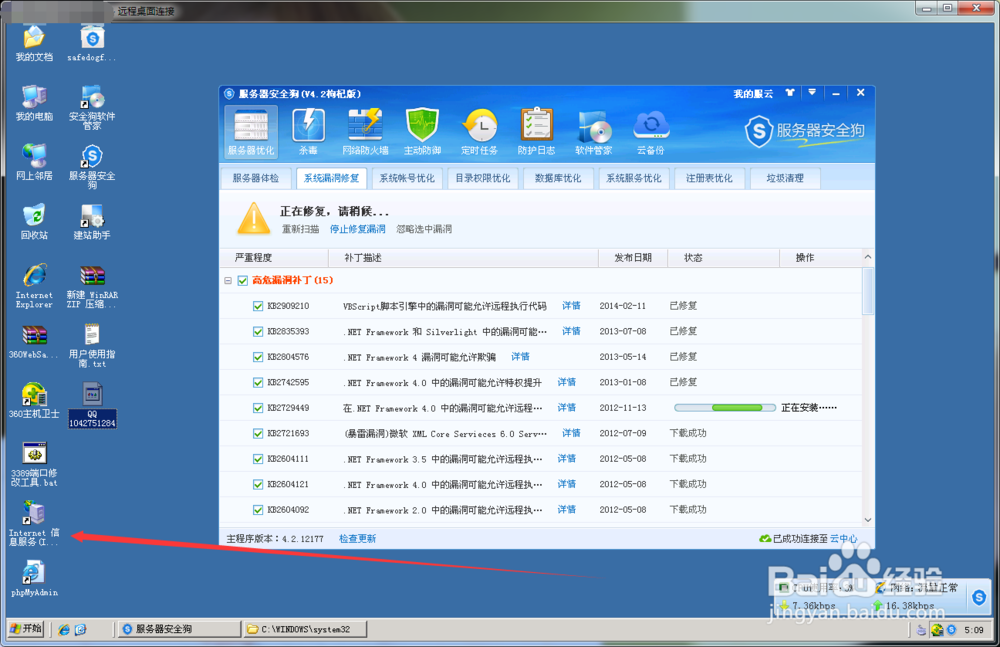This screenshot has width=1000, height=647.
Task: Uncheck patch KB2604111 checkbox
Action: (258, 459)
